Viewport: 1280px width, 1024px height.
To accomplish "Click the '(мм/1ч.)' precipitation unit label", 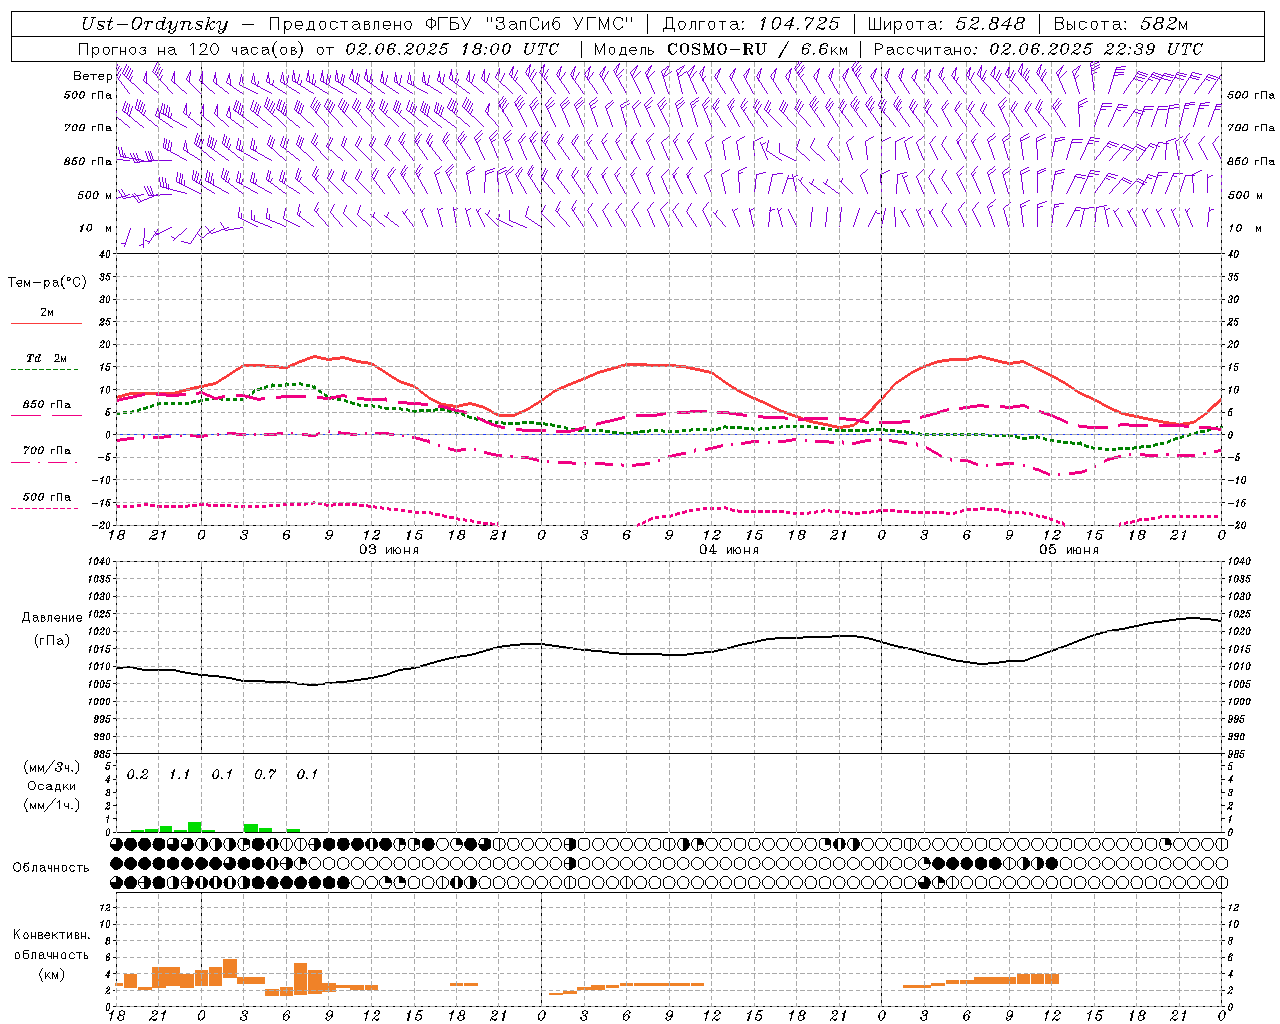I will click(51, 805).
